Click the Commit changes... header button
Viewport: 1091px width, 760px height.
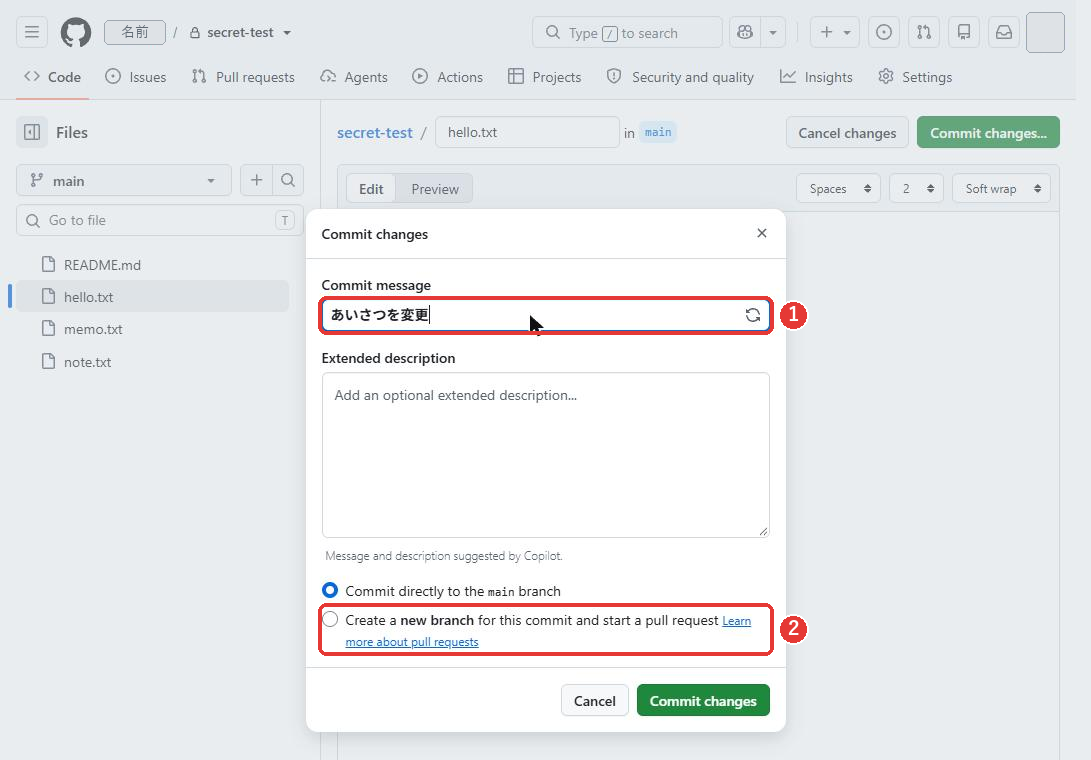988,132
